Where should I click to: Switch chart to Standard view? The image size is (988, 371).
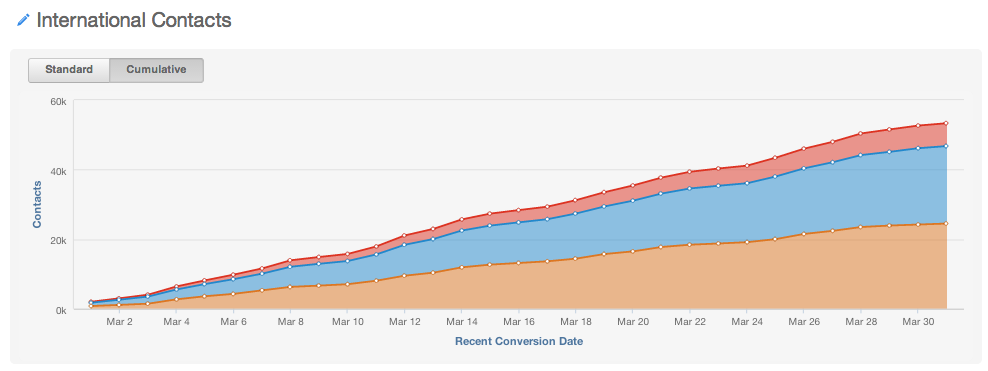(69, 70)
